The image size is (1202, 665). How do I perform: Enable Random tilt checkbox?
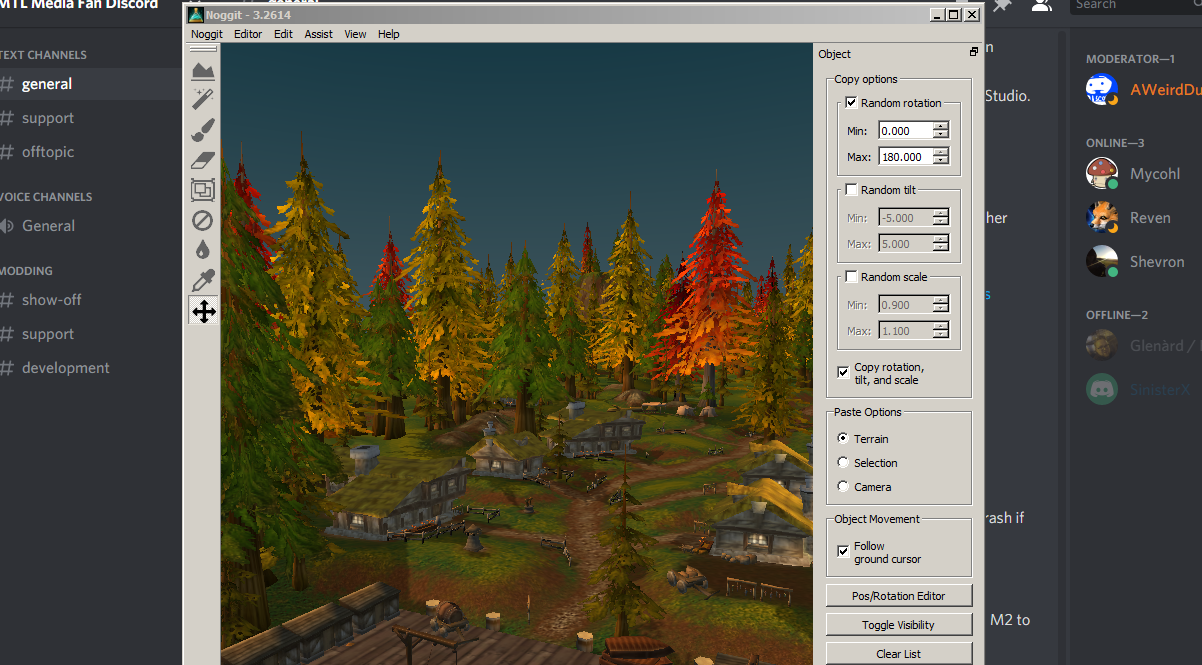[851, 190]
